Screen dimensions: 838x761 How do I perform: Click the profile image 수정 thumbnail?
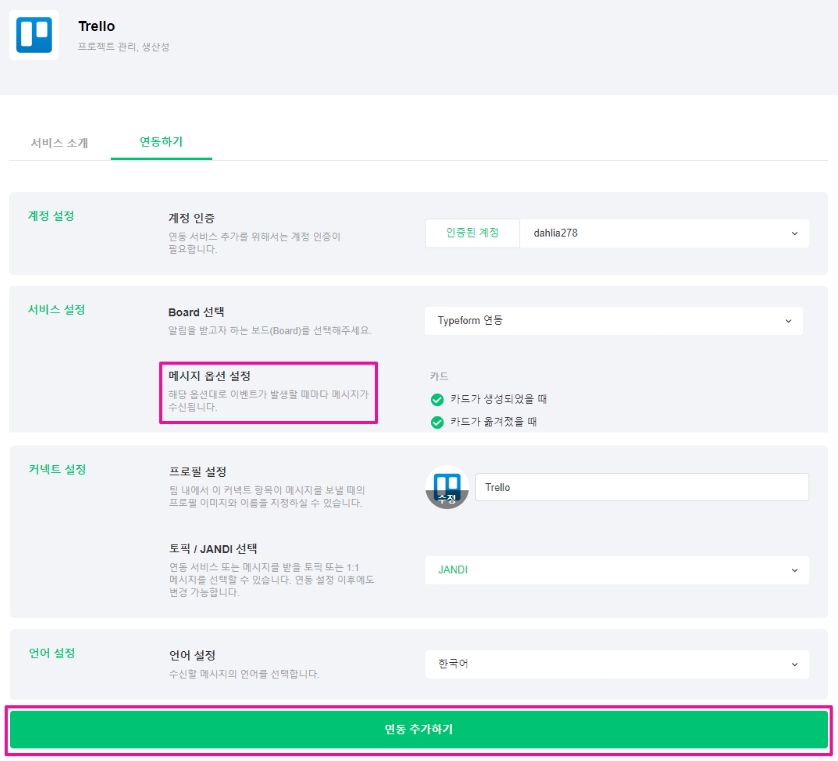click(447, 488)
